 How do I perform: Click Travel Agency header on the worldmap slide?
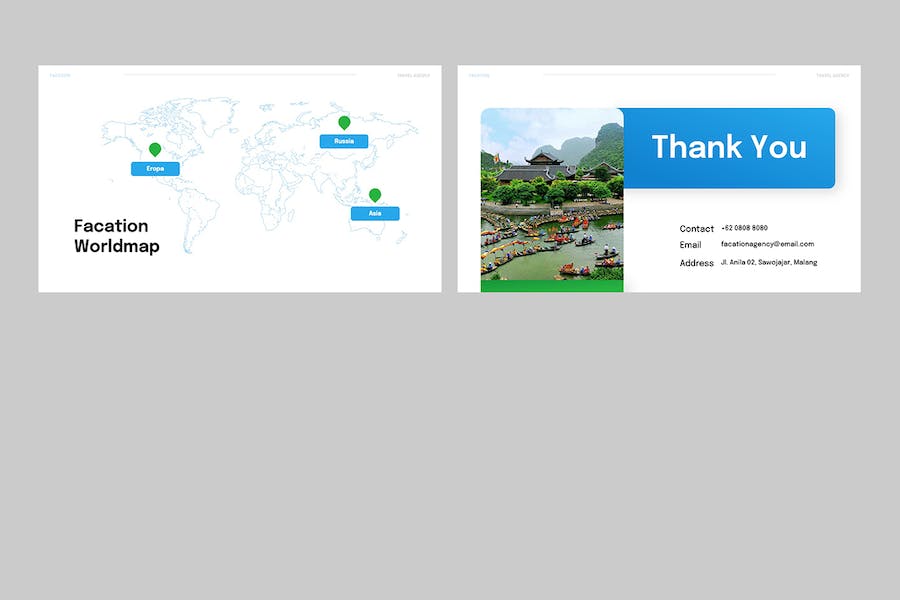(x=413, y=75)
